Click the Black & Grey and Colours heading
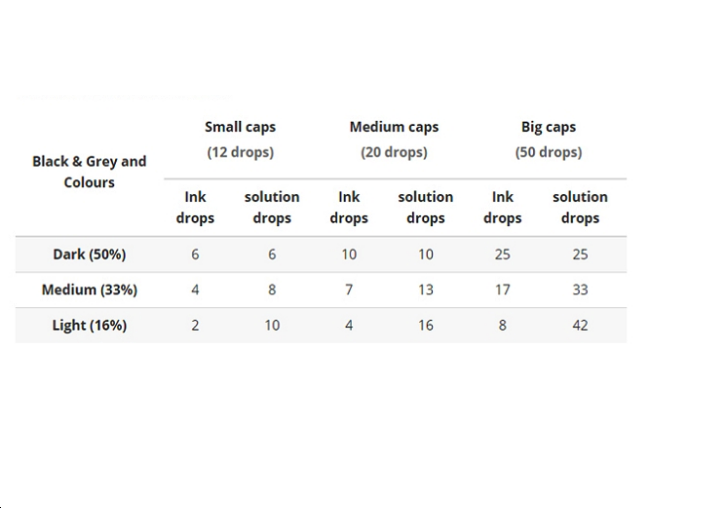This screenshot has height=508, width=715. (x=89, y=171)
